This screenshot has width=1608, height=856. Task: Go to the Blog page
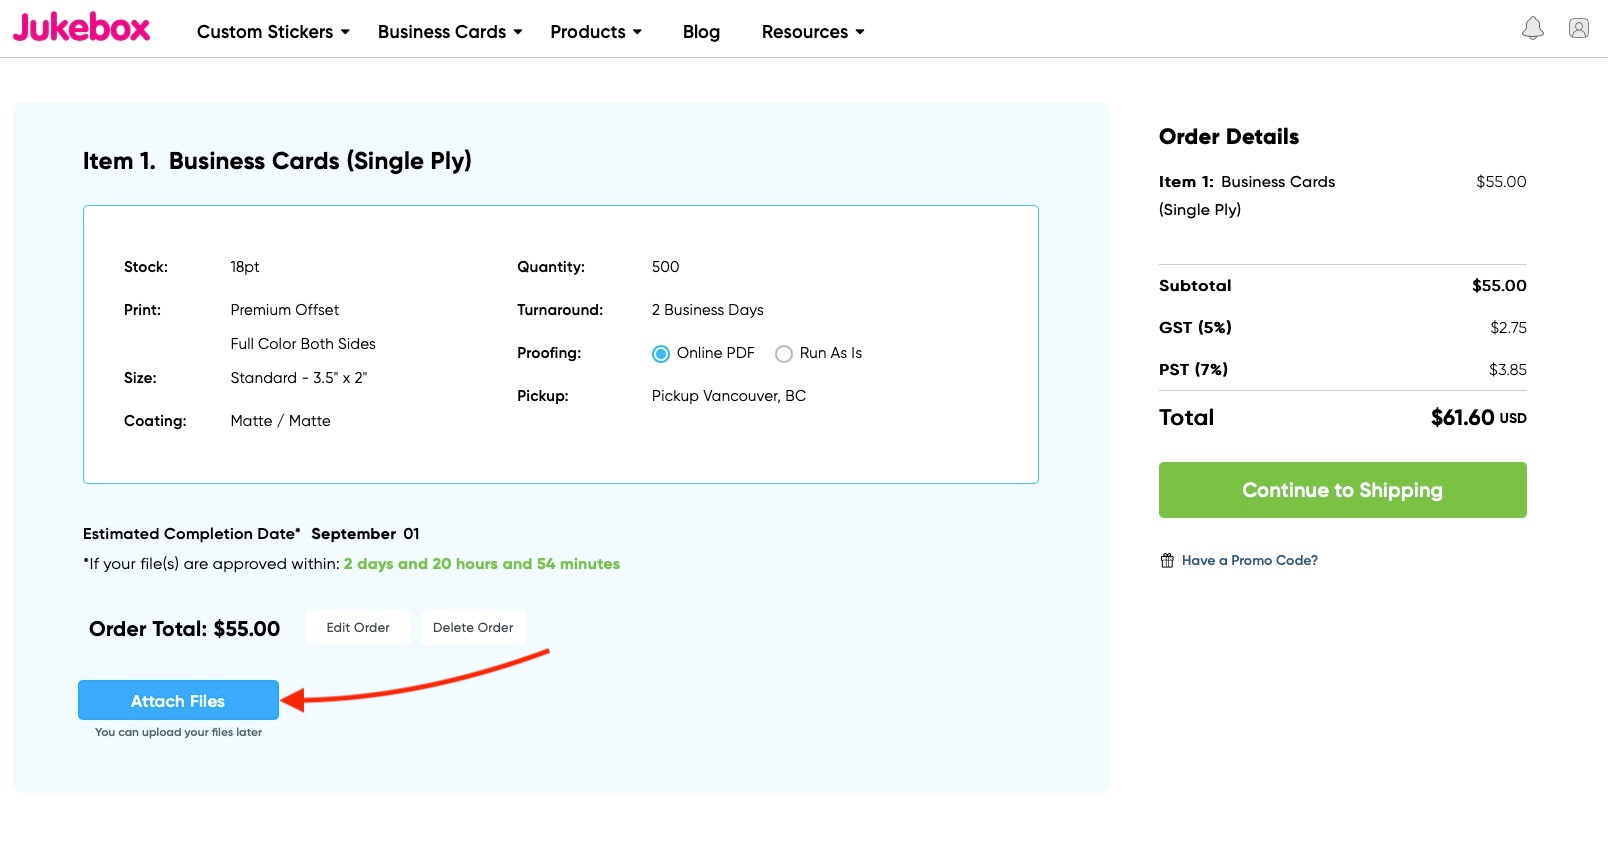[701, 32]
